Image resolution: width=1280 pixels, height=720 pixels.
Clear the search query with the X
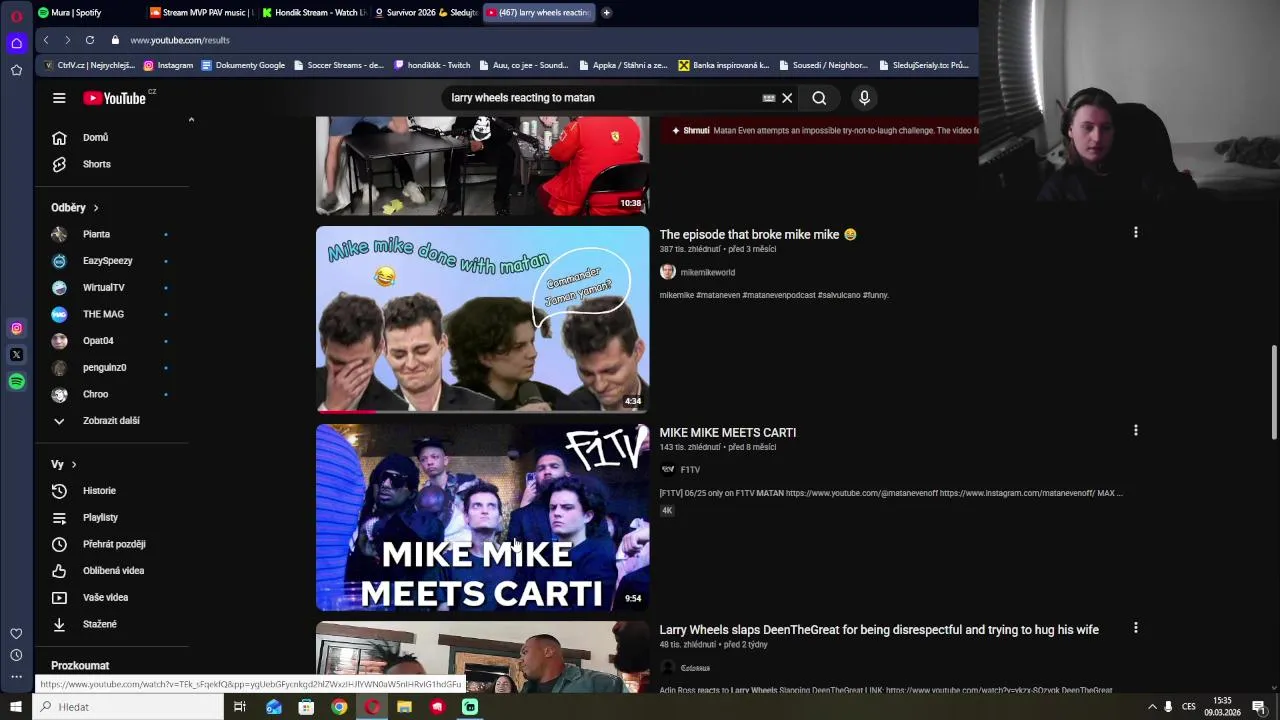pos(787,98)
